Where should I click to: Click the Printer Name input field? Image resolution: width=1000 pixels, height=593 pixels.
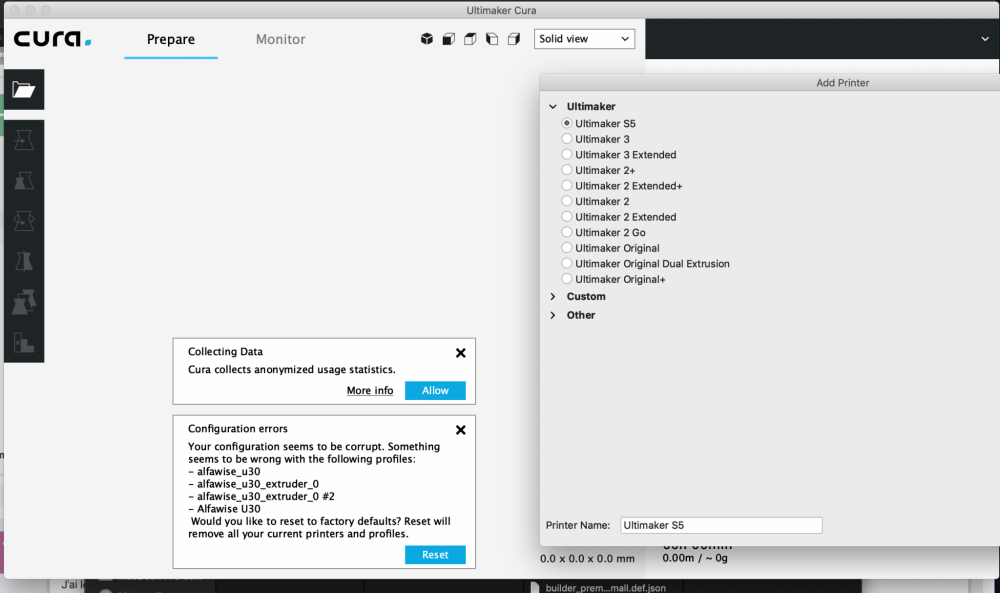click(721, 525)
